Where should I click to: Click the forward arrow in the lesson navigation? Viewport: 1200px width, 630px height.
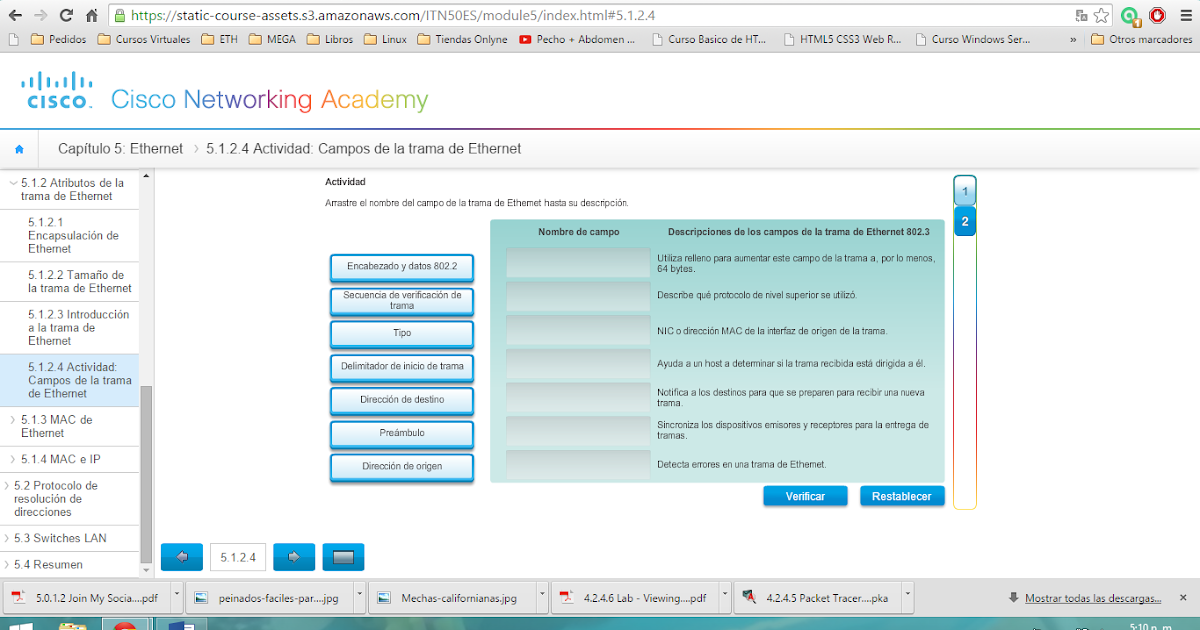tap(293, 557)
